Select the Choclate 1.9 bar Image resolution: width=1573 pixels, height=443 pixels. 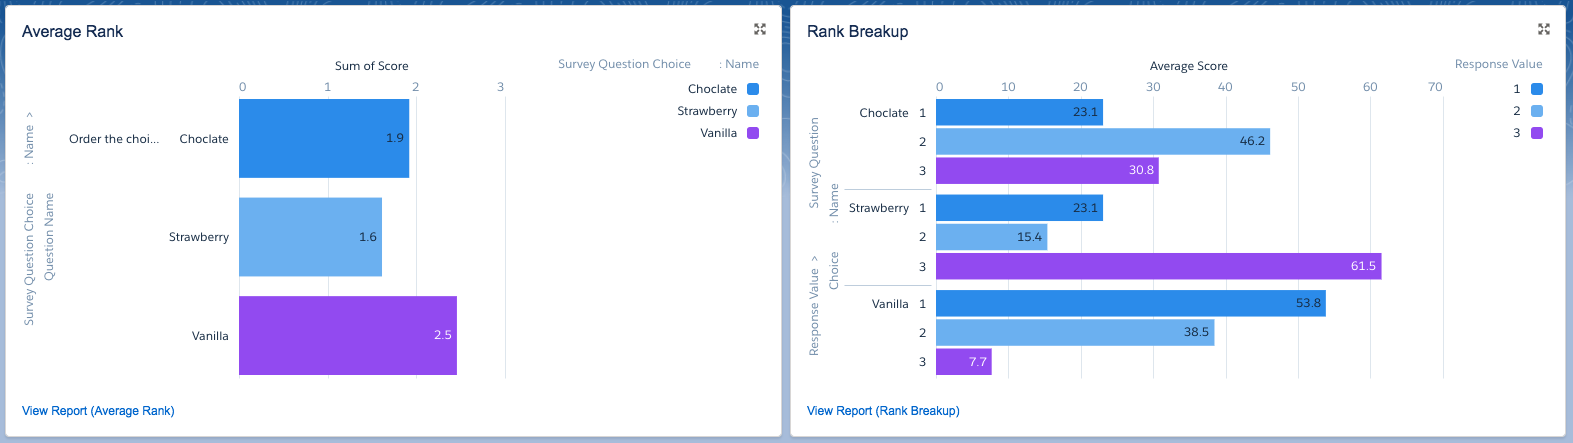323,138
